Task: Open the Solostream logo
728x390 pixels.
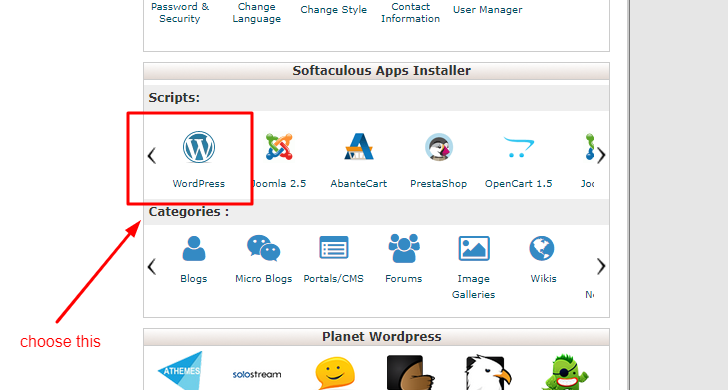Action: [x=257, y=374]
